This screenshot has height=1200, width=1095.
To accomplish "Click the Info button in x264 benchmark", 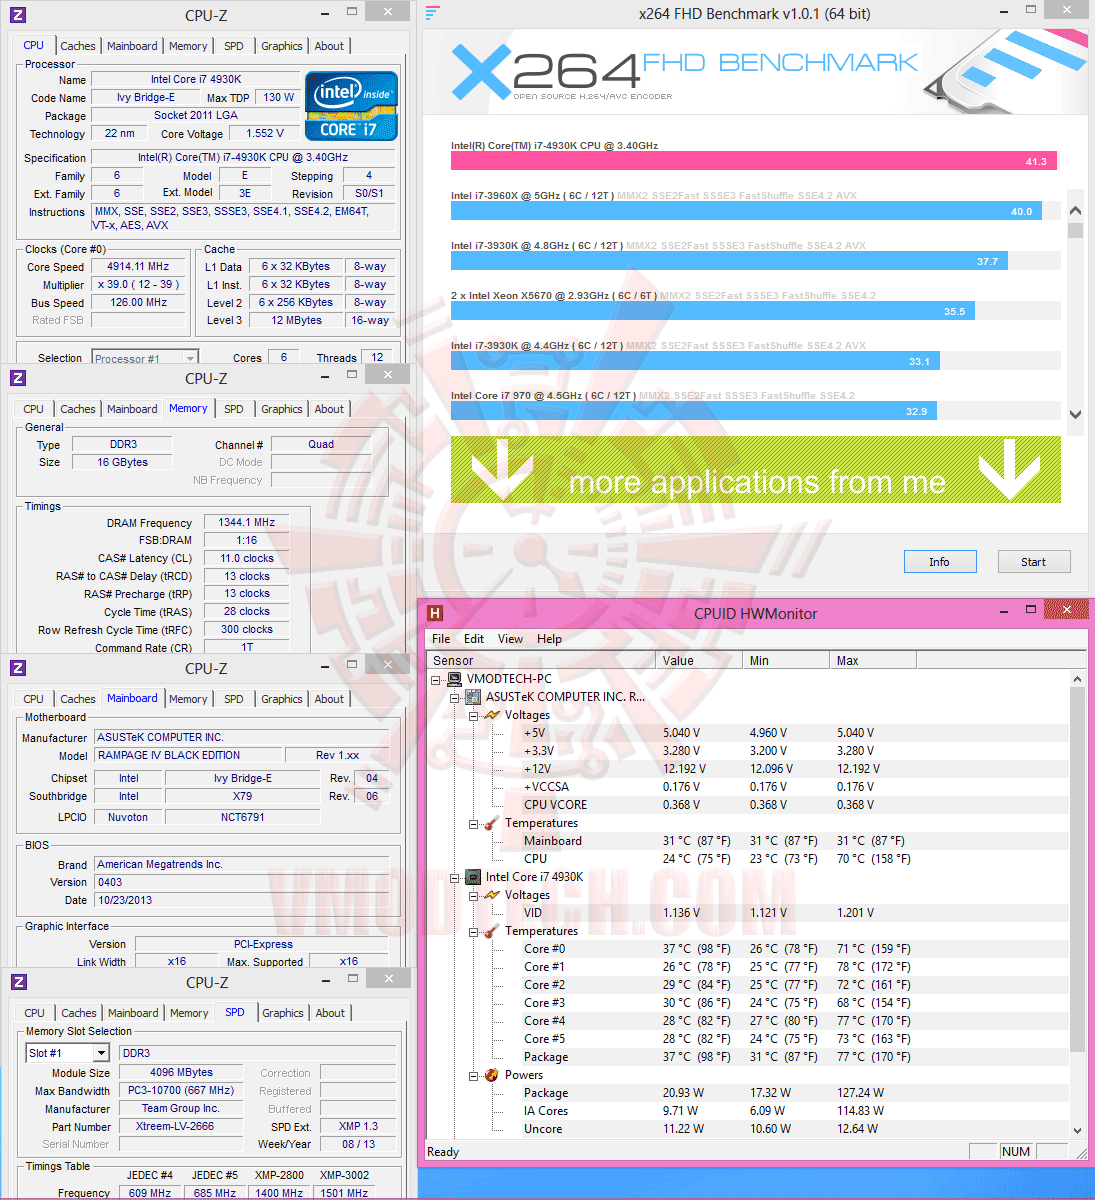I will (x=939, y=562).
